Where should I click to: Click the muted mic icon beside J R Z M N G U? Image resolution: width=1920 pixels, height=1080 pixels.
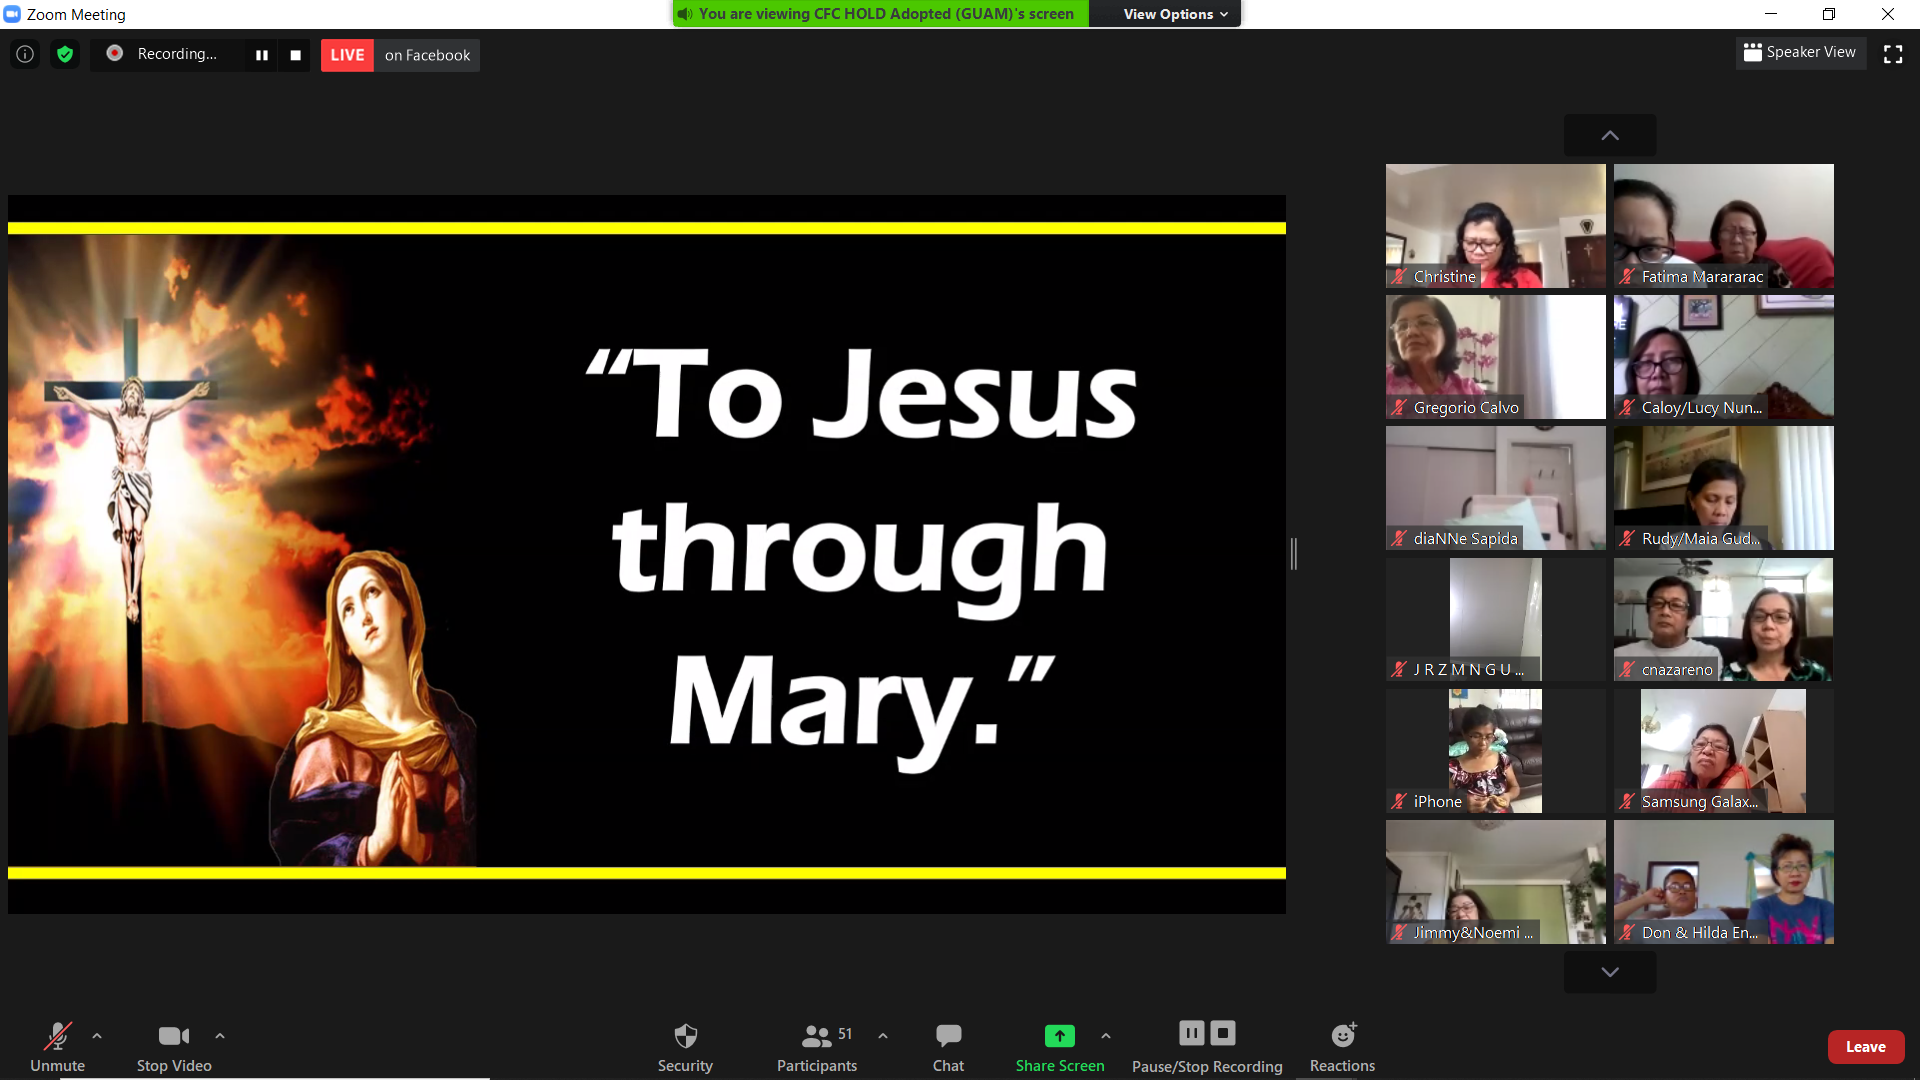1399,670
